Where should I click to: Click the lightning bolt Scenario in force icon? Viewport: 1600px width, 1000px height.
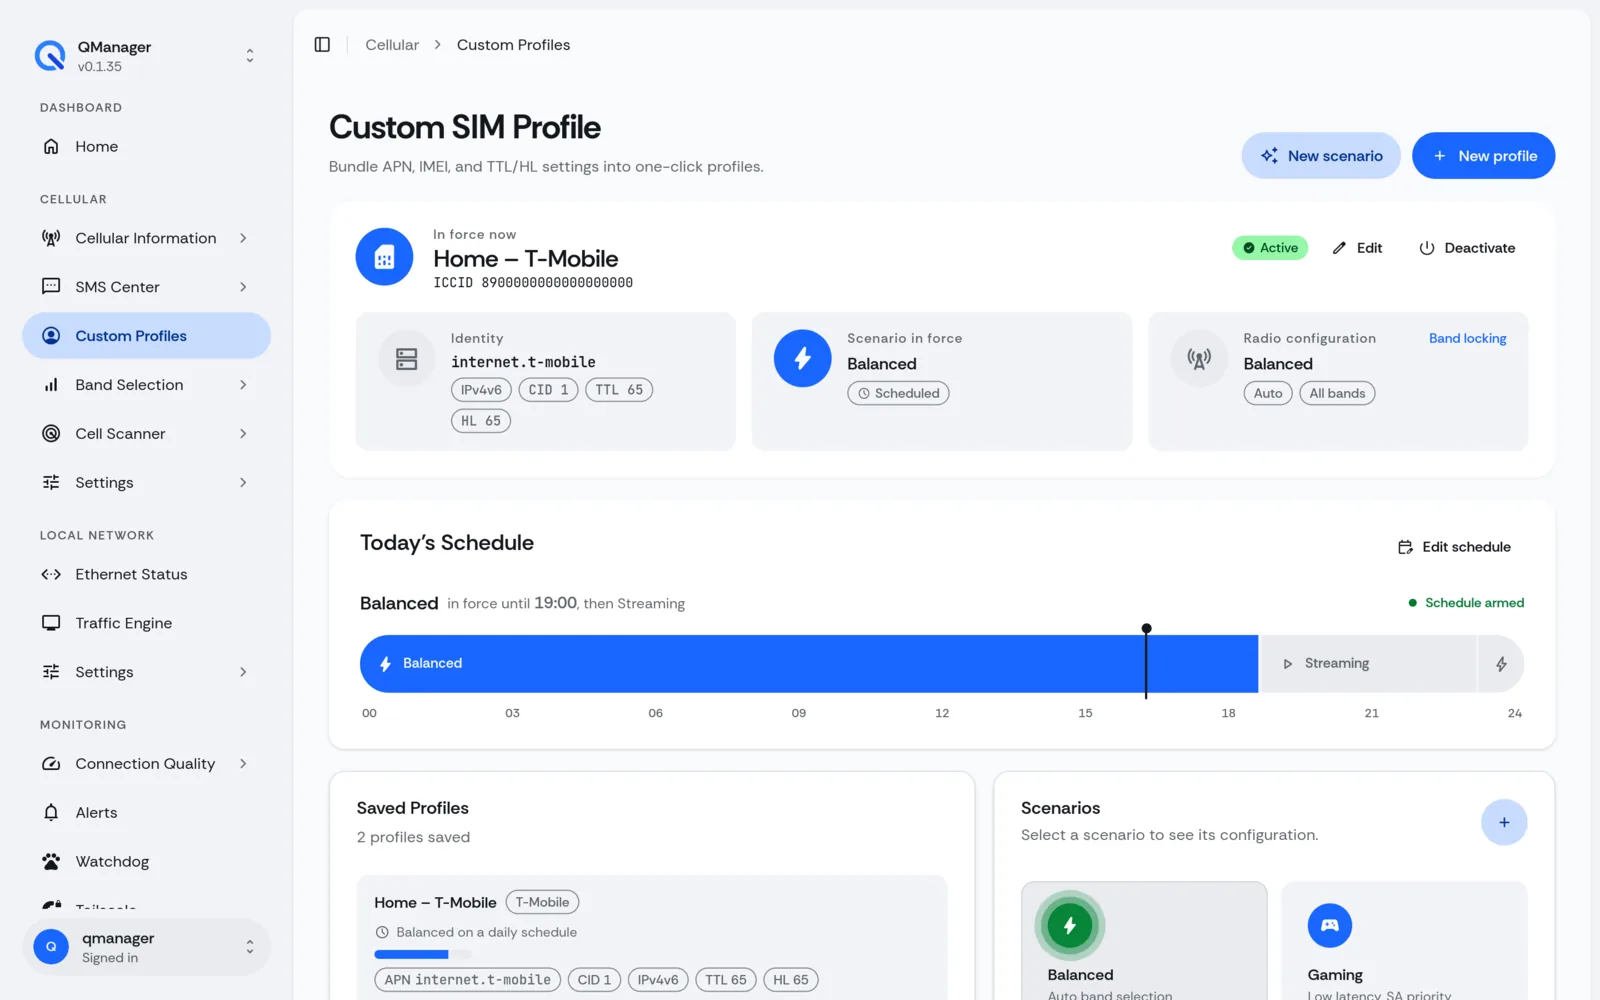(802, 358)
